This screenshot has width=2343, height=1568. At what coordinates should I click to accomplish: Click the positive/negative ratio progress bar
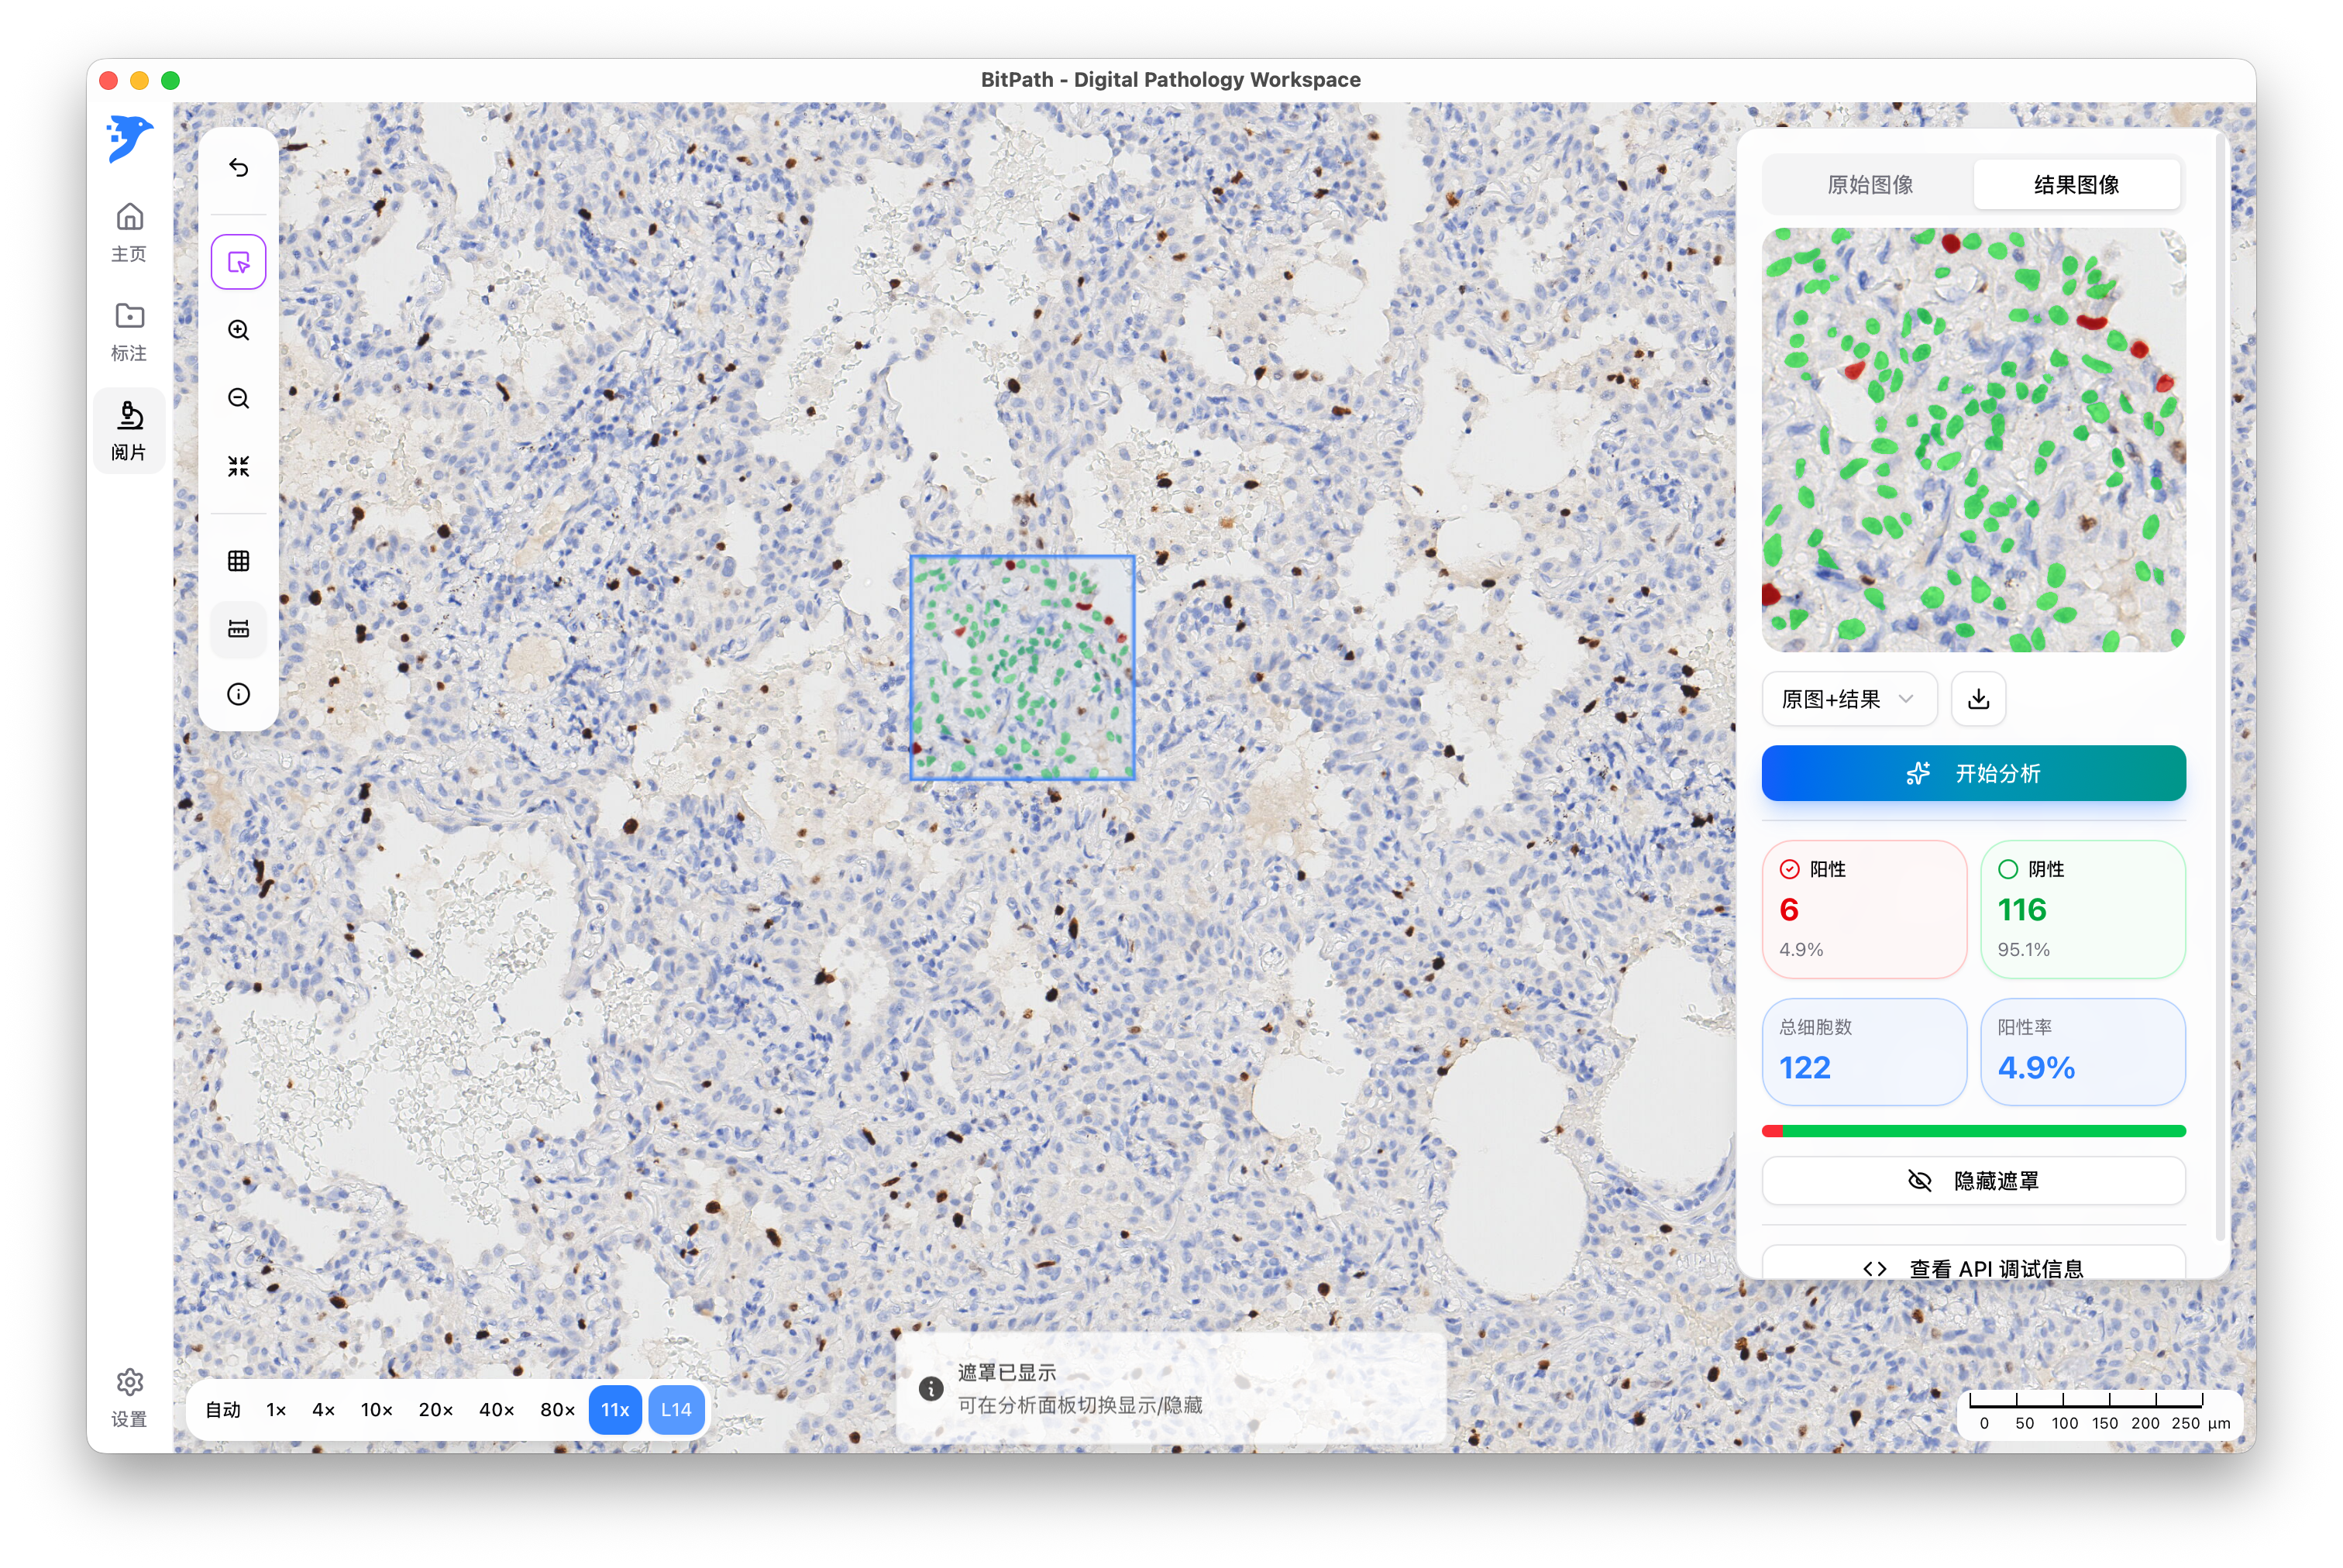tap(1973, 1131)
